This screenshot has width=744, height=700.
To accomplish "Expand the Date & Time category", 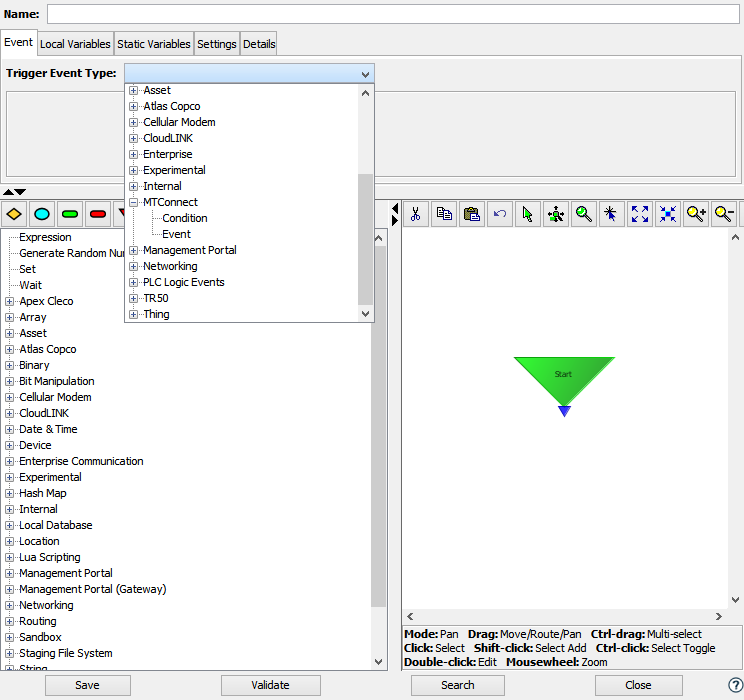I will tap(10, 429).
